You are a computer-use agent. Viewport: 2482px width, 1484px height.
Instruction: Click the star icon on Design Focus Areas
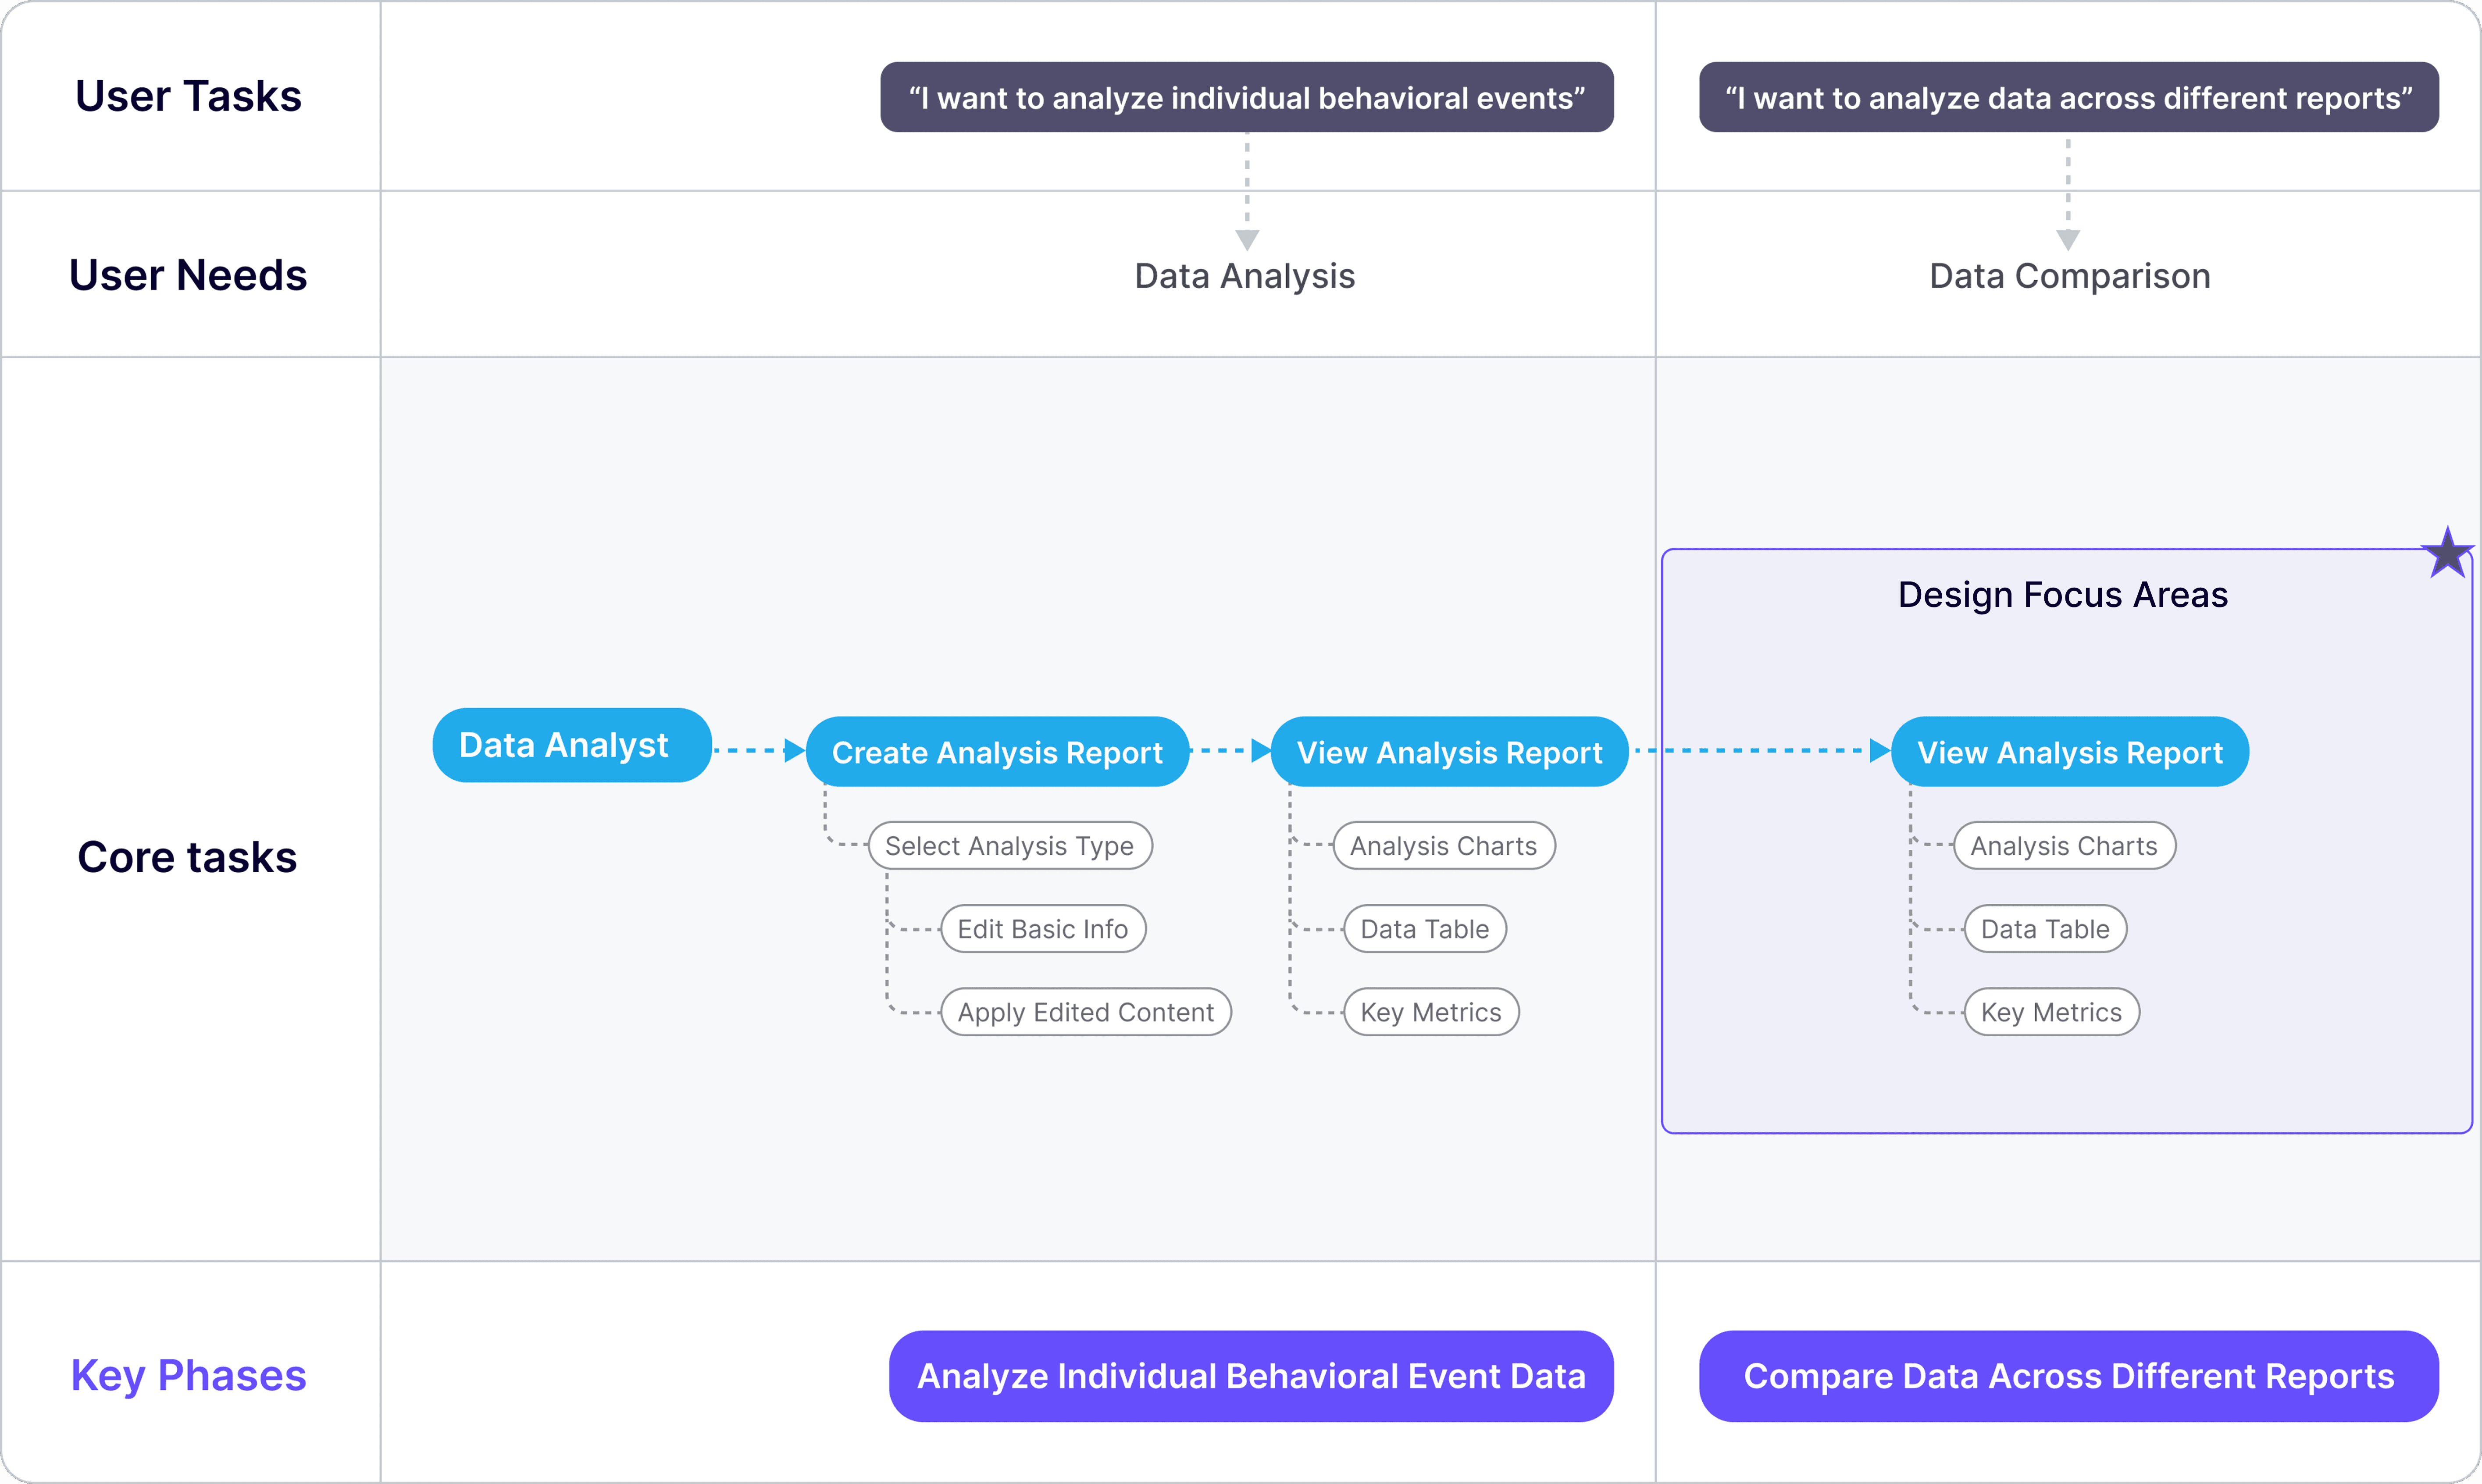point(2447,553)
